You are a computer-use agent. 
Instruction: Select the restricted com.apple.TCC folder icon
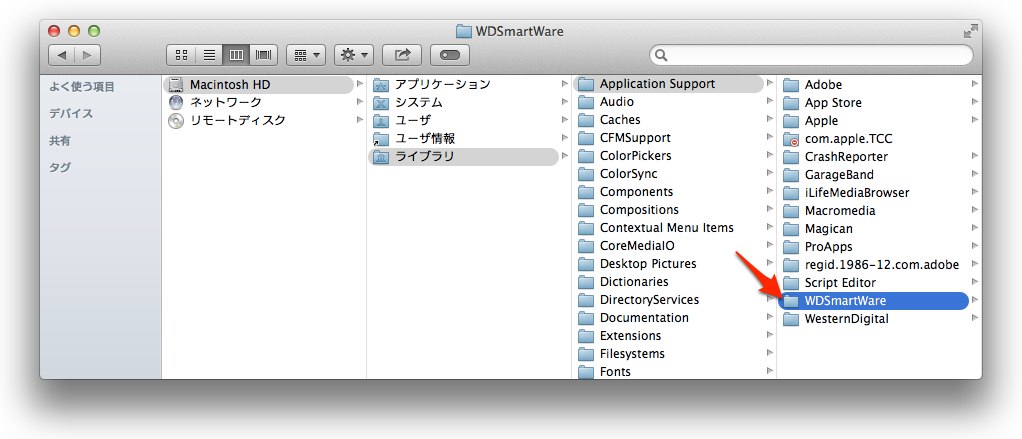click(x=791, y=139)
